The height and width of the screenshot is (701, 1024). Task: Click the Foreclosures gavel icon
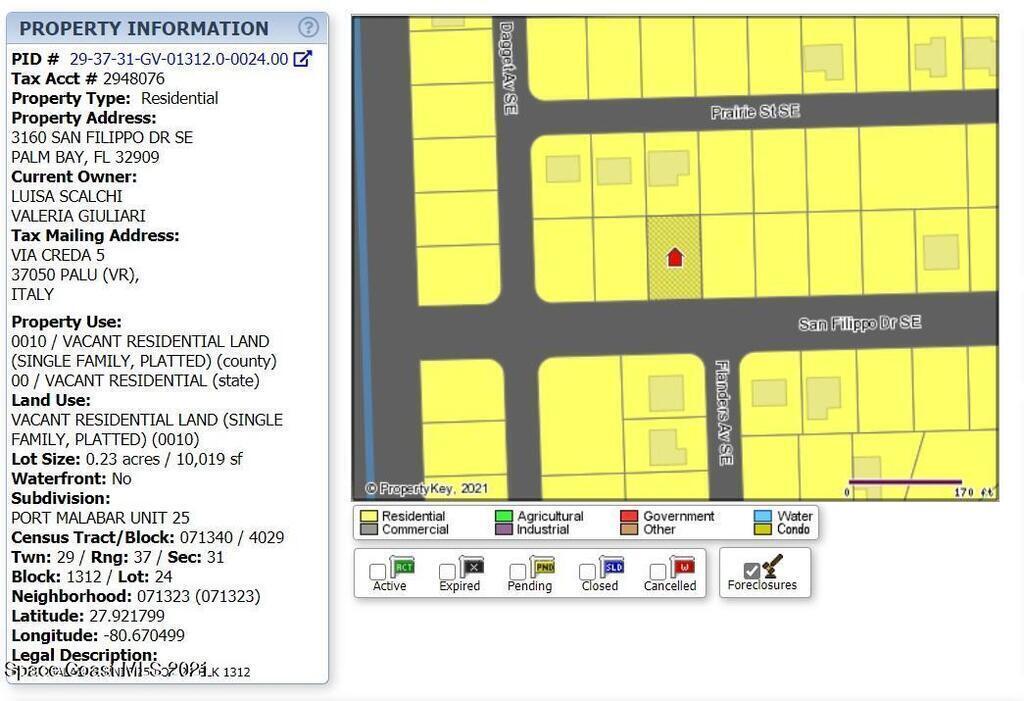[x=772, y=566]
